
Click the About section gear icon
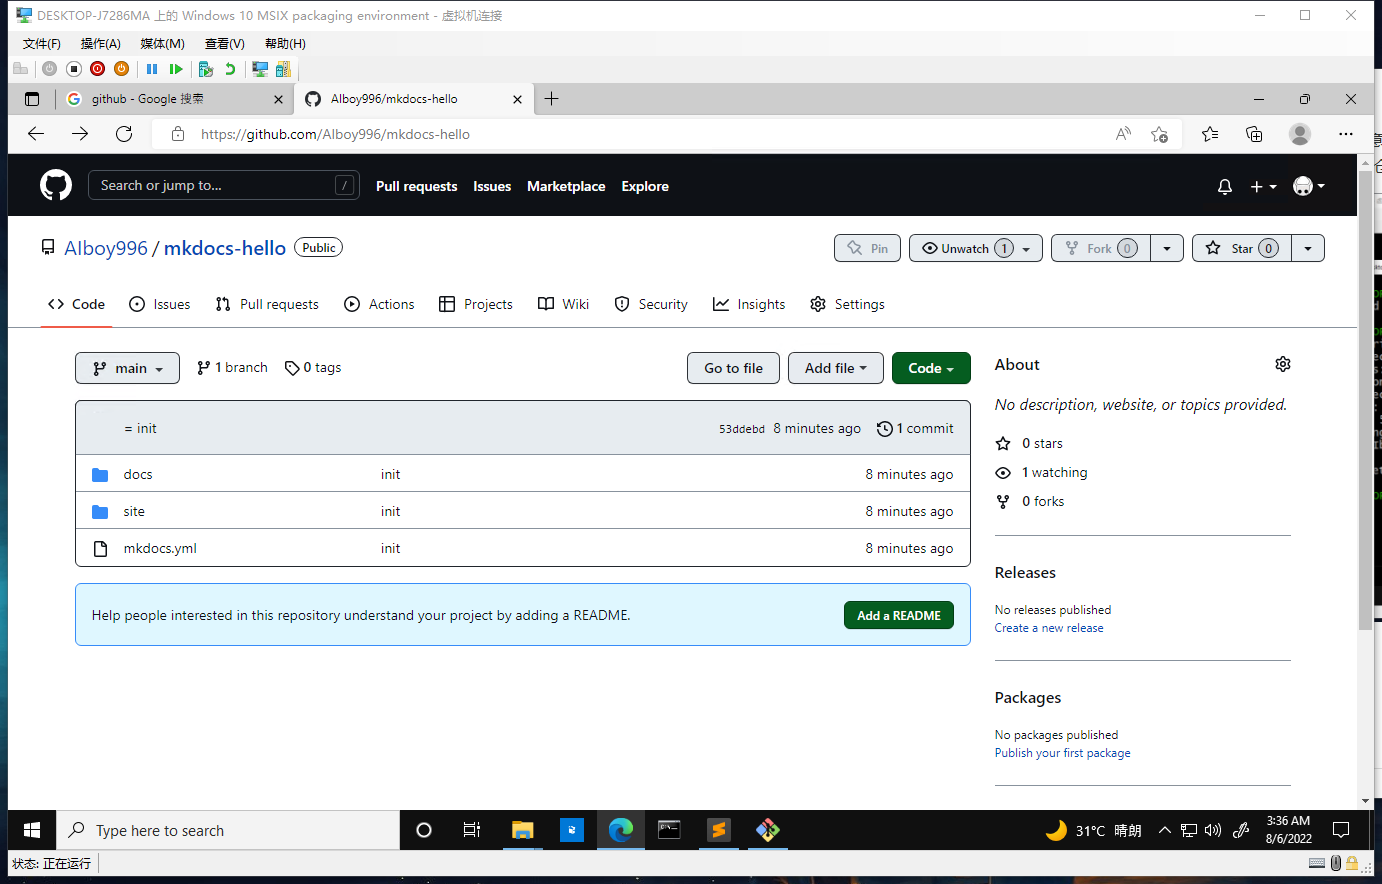(1282, 364)
